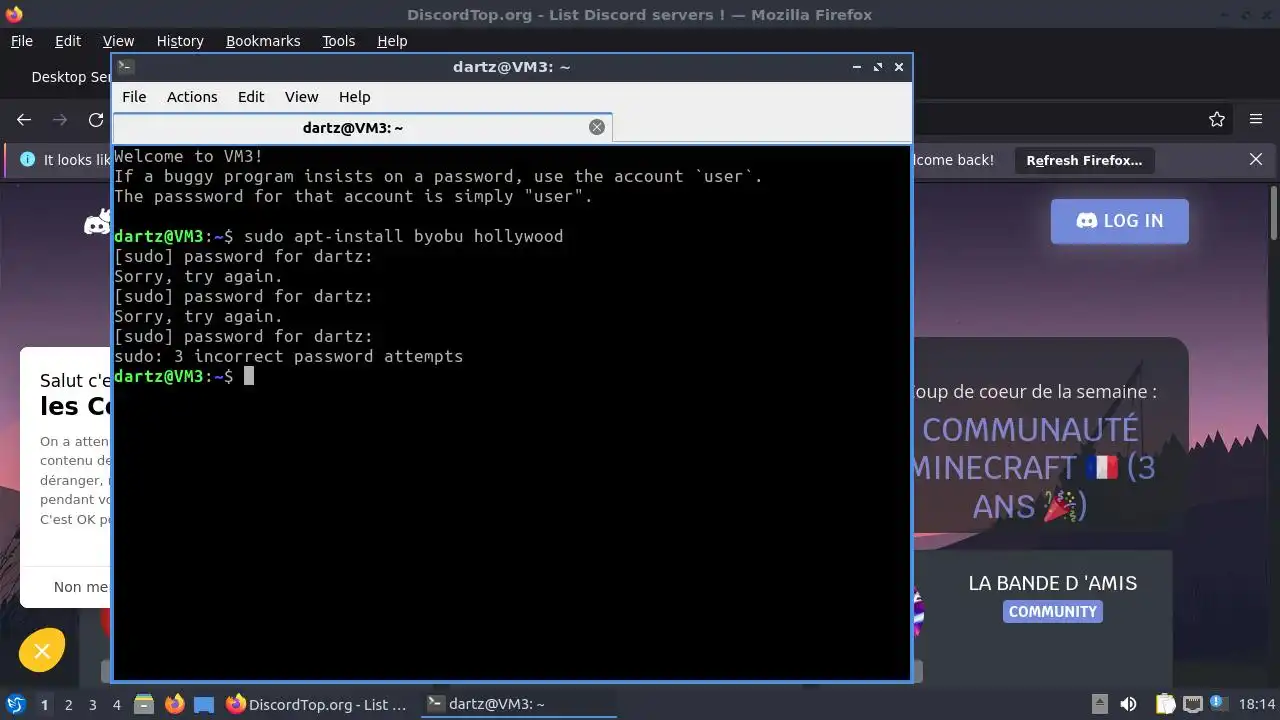Close the dartz@VM3 terminal tab

pos(597,127)
